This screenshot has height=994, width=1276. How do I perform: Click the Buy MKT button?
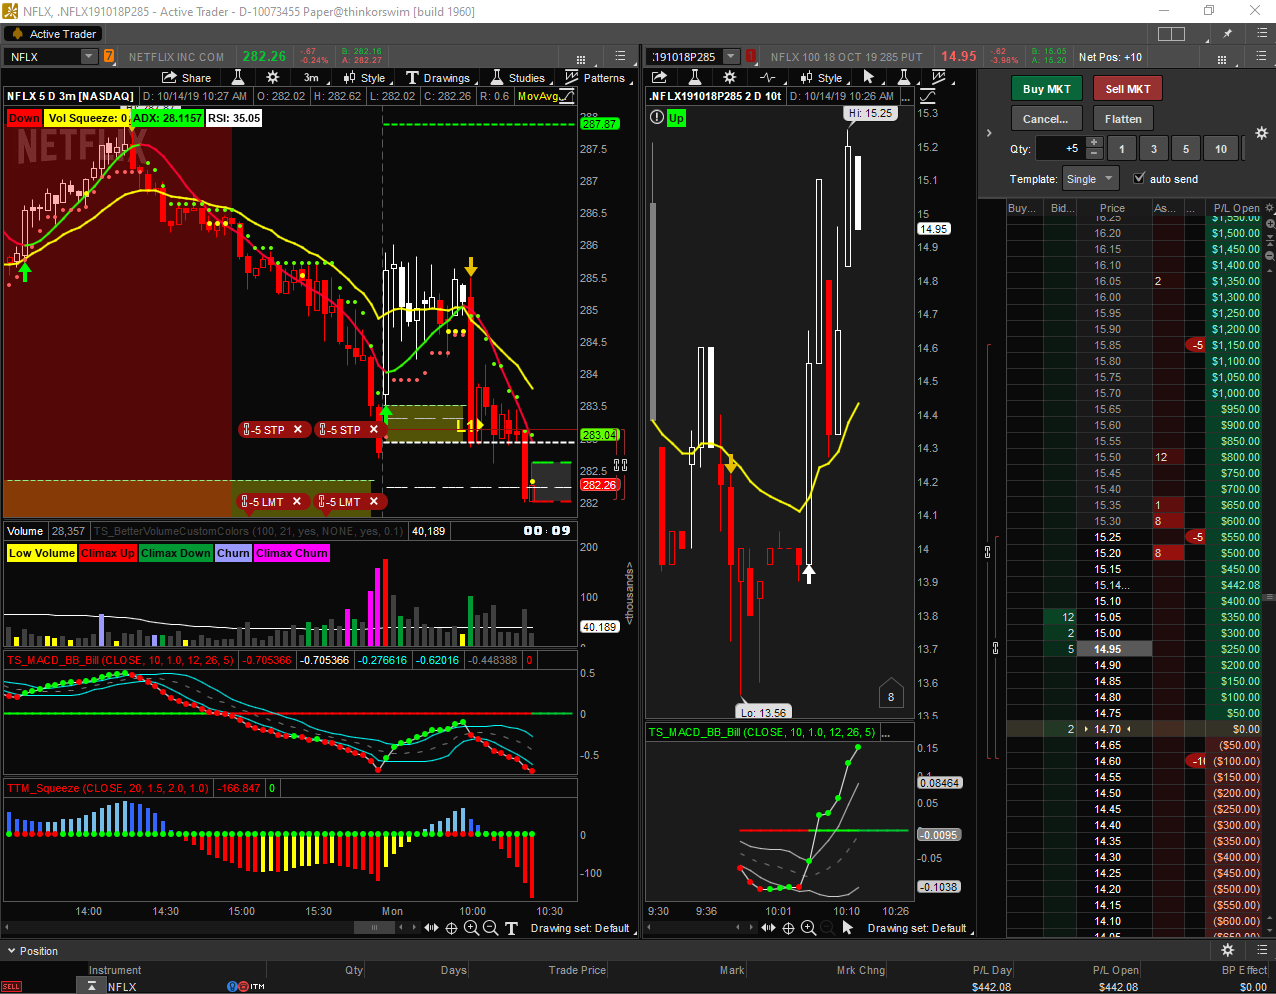1047,89
